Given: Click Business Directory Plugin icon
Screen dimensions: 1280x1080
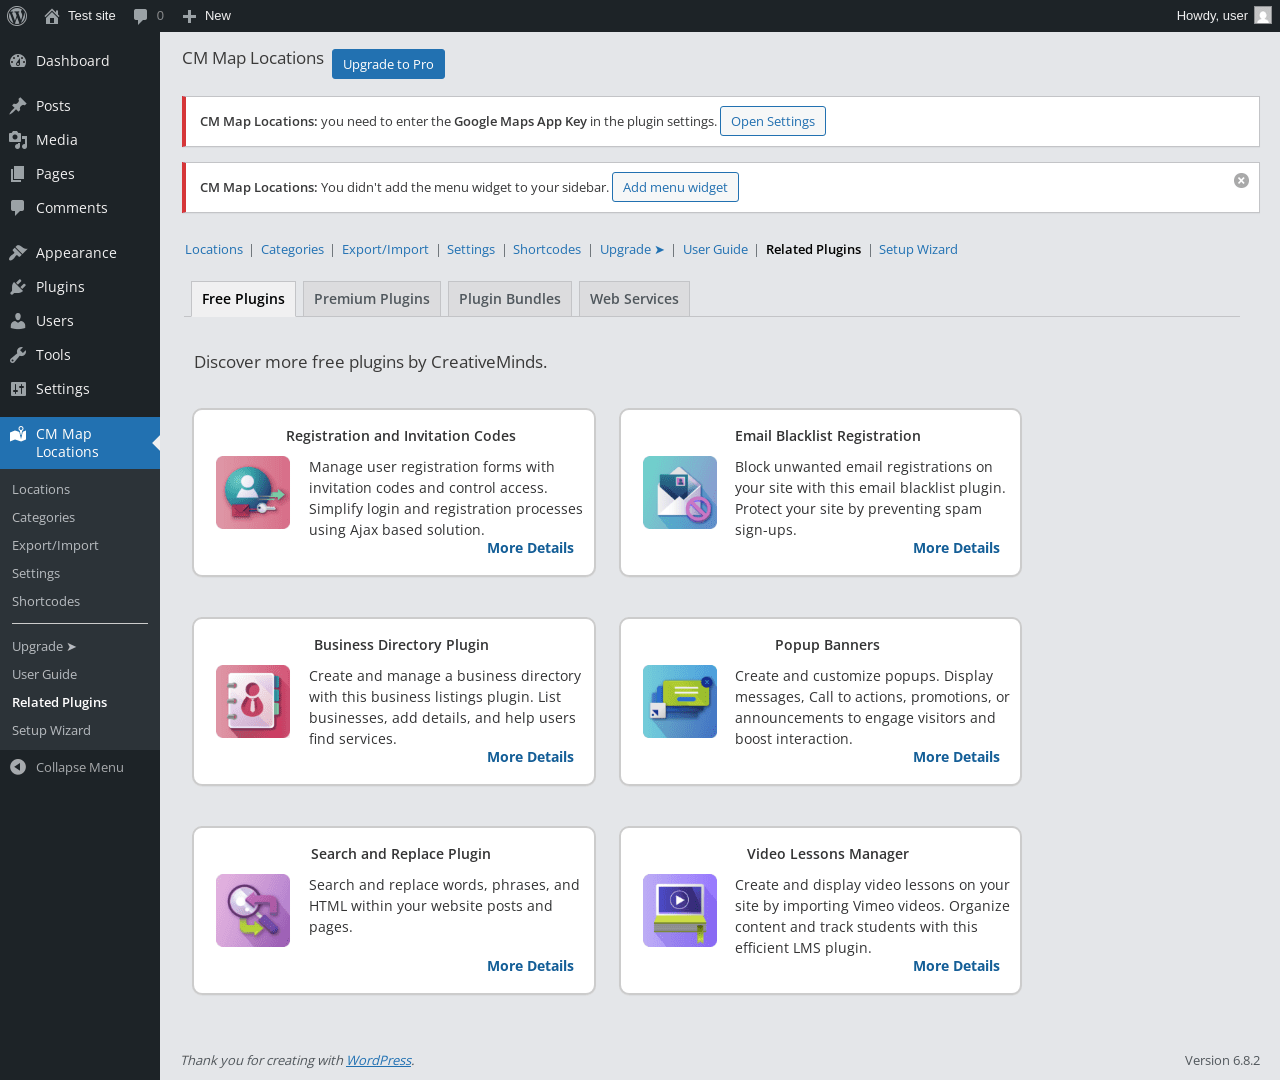Looking at the screenshot, I should (253, 702).
